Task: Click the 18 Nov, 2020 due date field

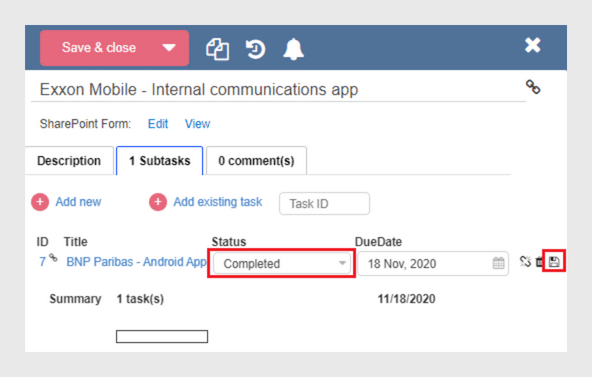Action: pos(433,263)
